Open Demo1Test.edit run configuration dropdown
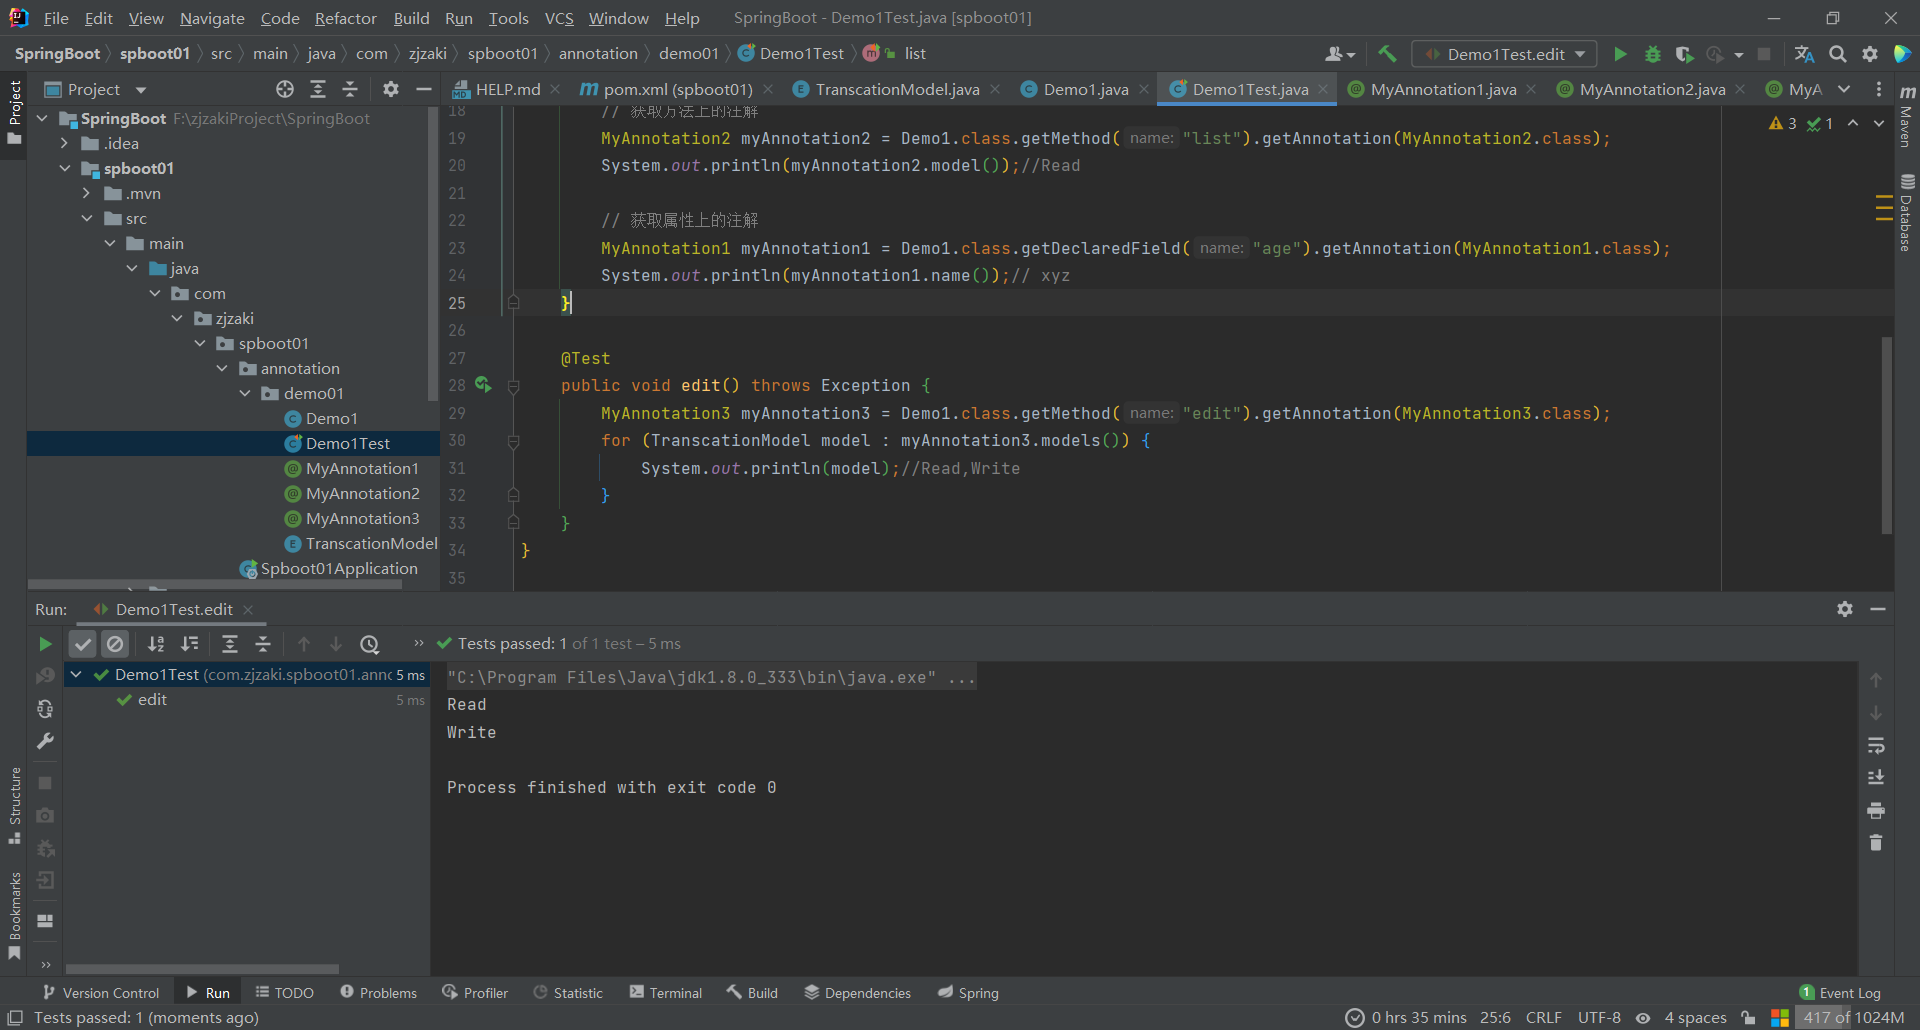 click(x=1504, y=54)
